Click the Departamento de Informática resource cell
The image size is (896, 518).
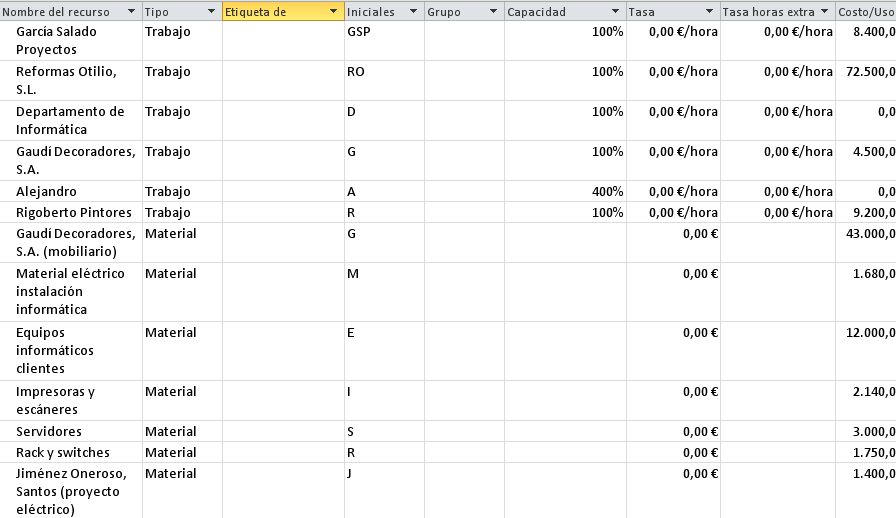click(x=70, y=120)
